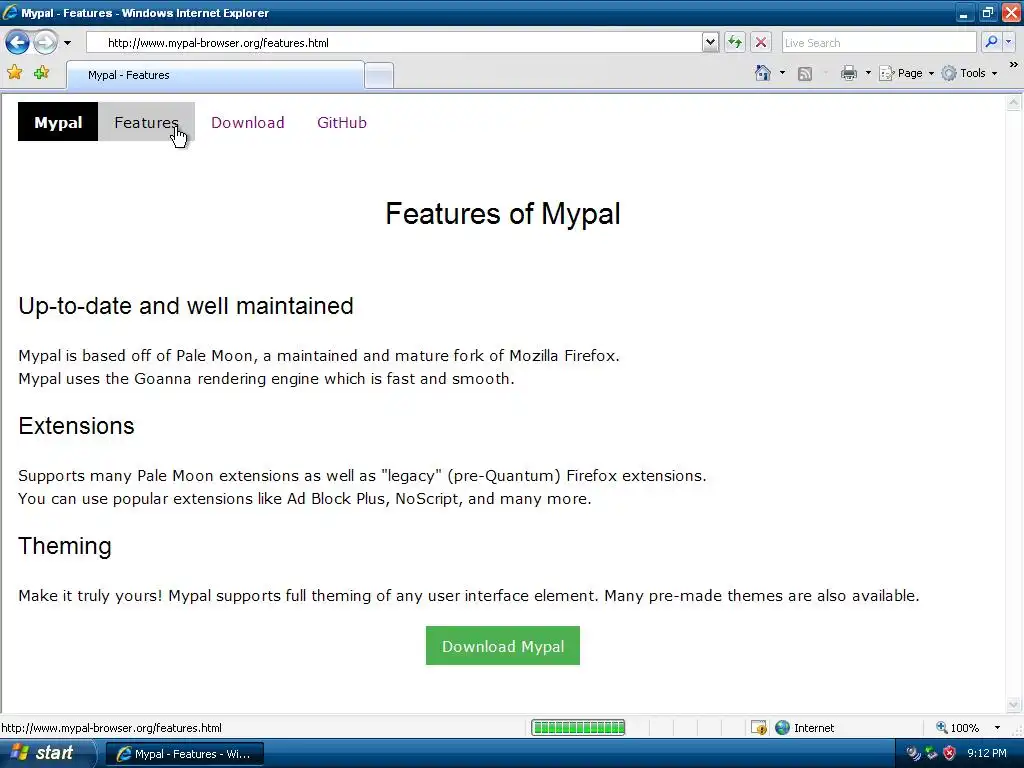Viewport: 1024px width, 768px height.
Task: Click the RSS feeds icon
Action: pos(805,74)
